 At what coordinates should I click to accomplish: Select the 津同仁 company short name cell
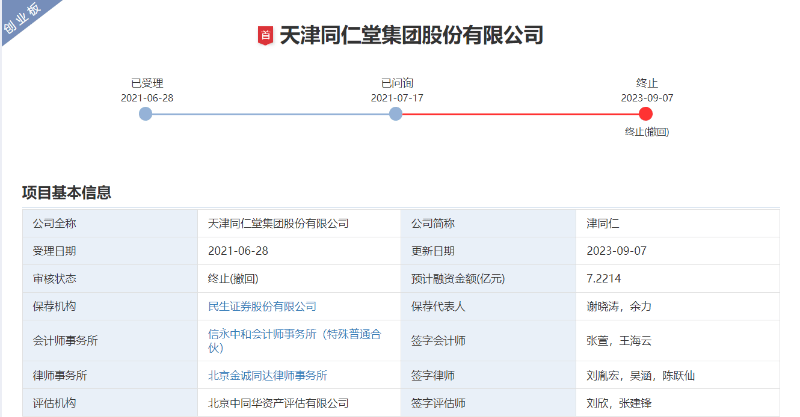(x=603, y=223)
